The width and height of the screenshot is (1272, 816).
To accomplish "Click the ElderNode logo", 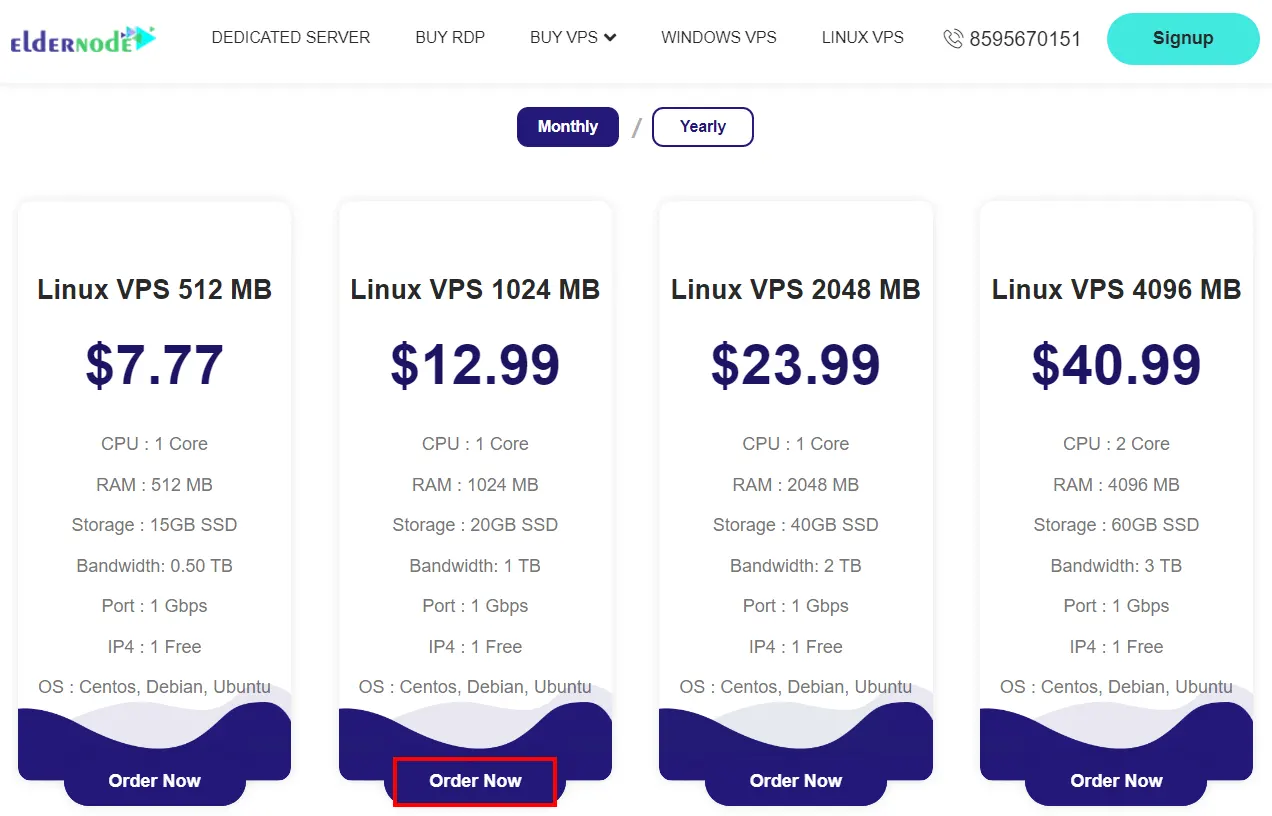I will tap(84, 38).
